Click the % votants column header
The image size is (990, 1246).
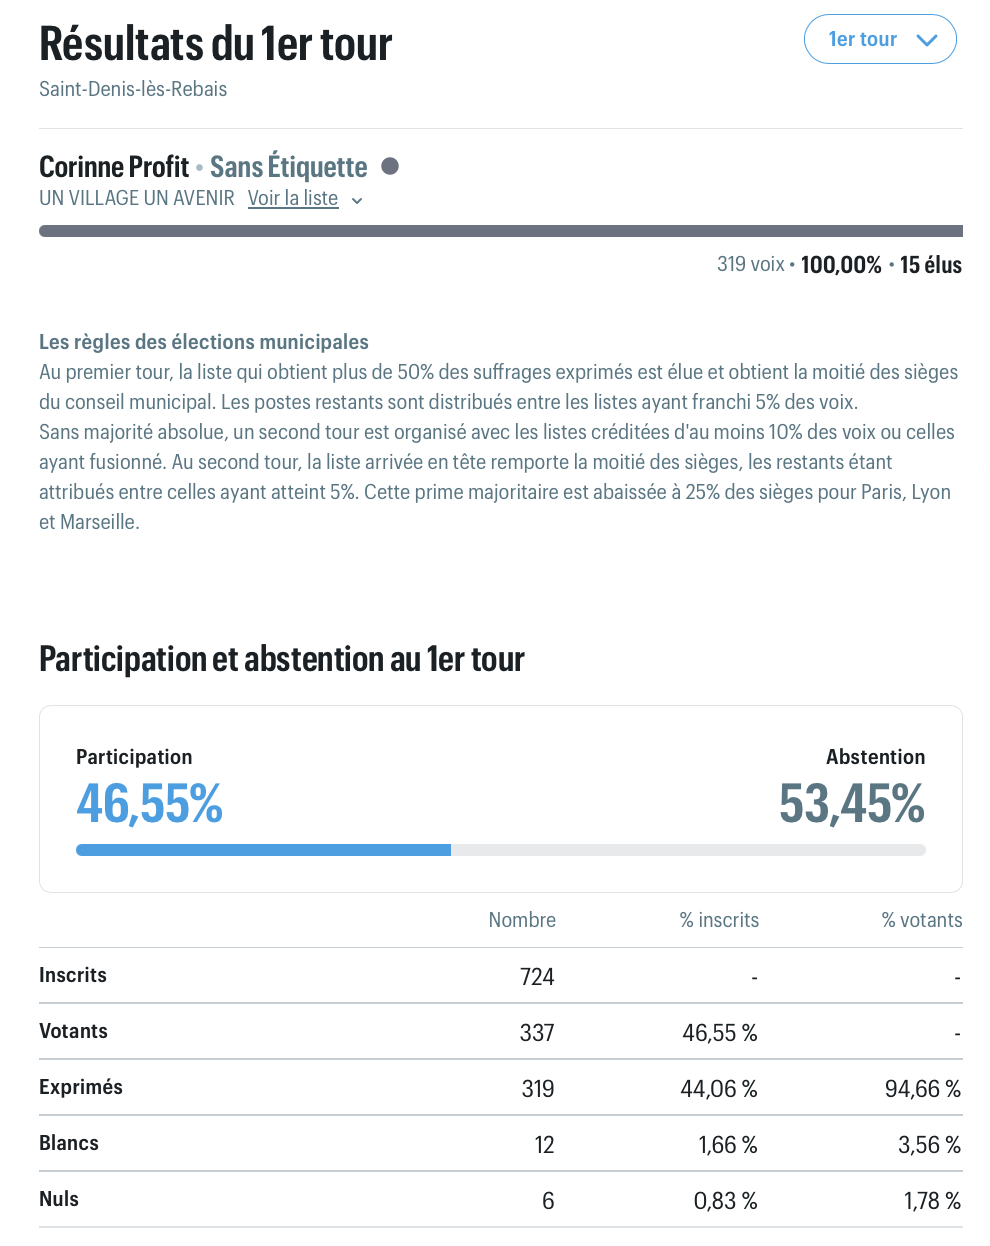921,920
